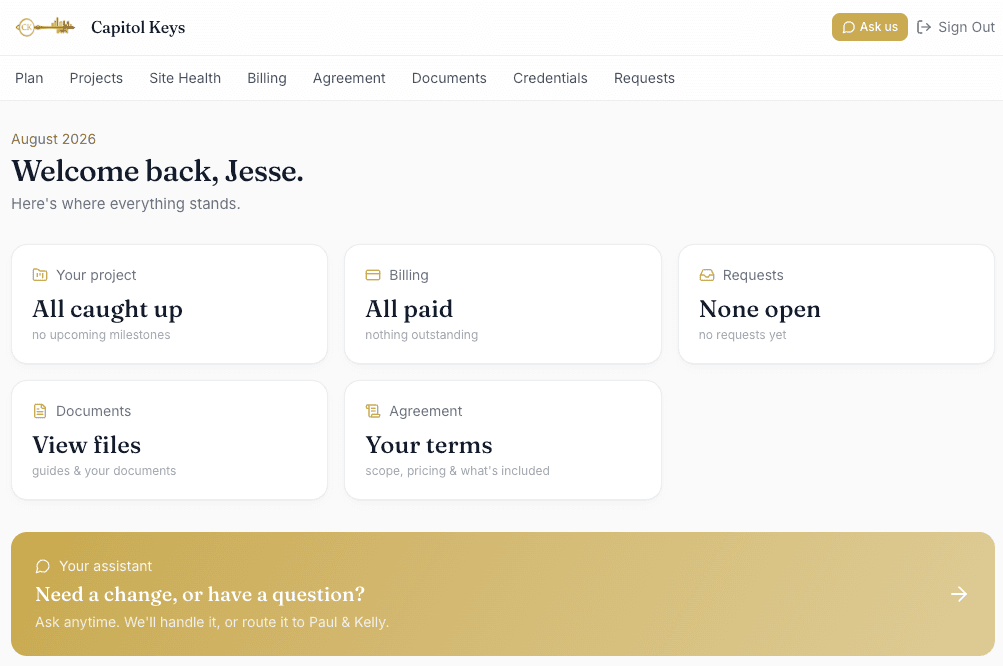
Task: Click the right arrow in assistant banner
Action: pyautogui.click(x=959, y=594)
